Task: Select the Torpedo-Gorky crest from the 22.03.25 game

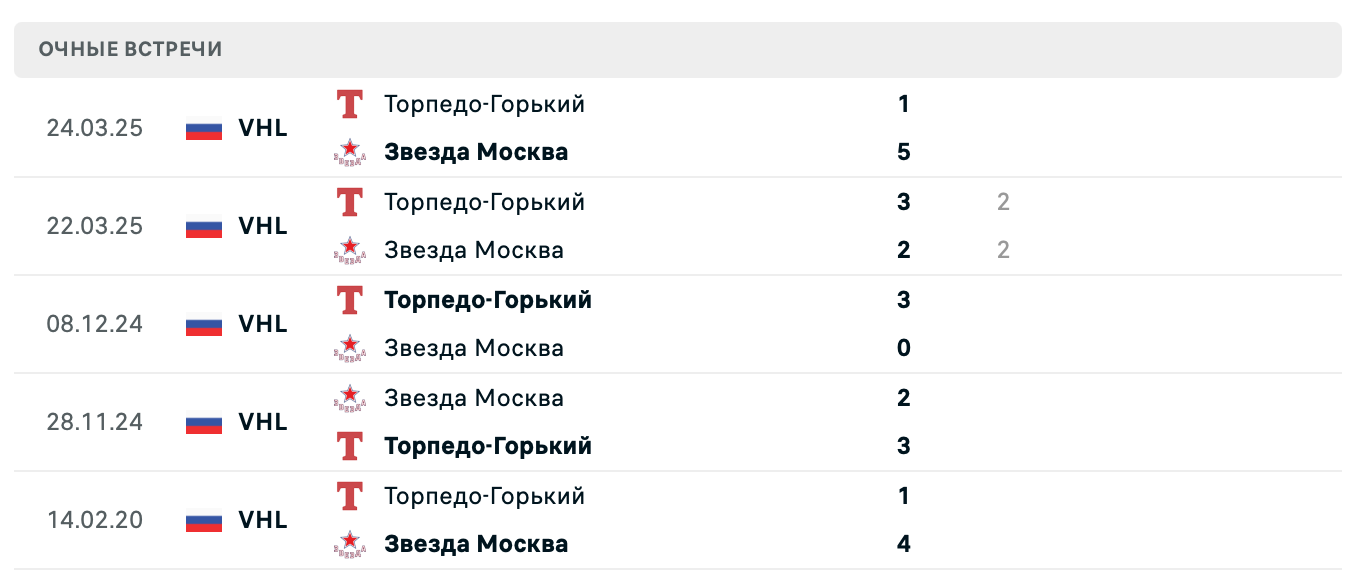Action: click(x=349, y=202)
